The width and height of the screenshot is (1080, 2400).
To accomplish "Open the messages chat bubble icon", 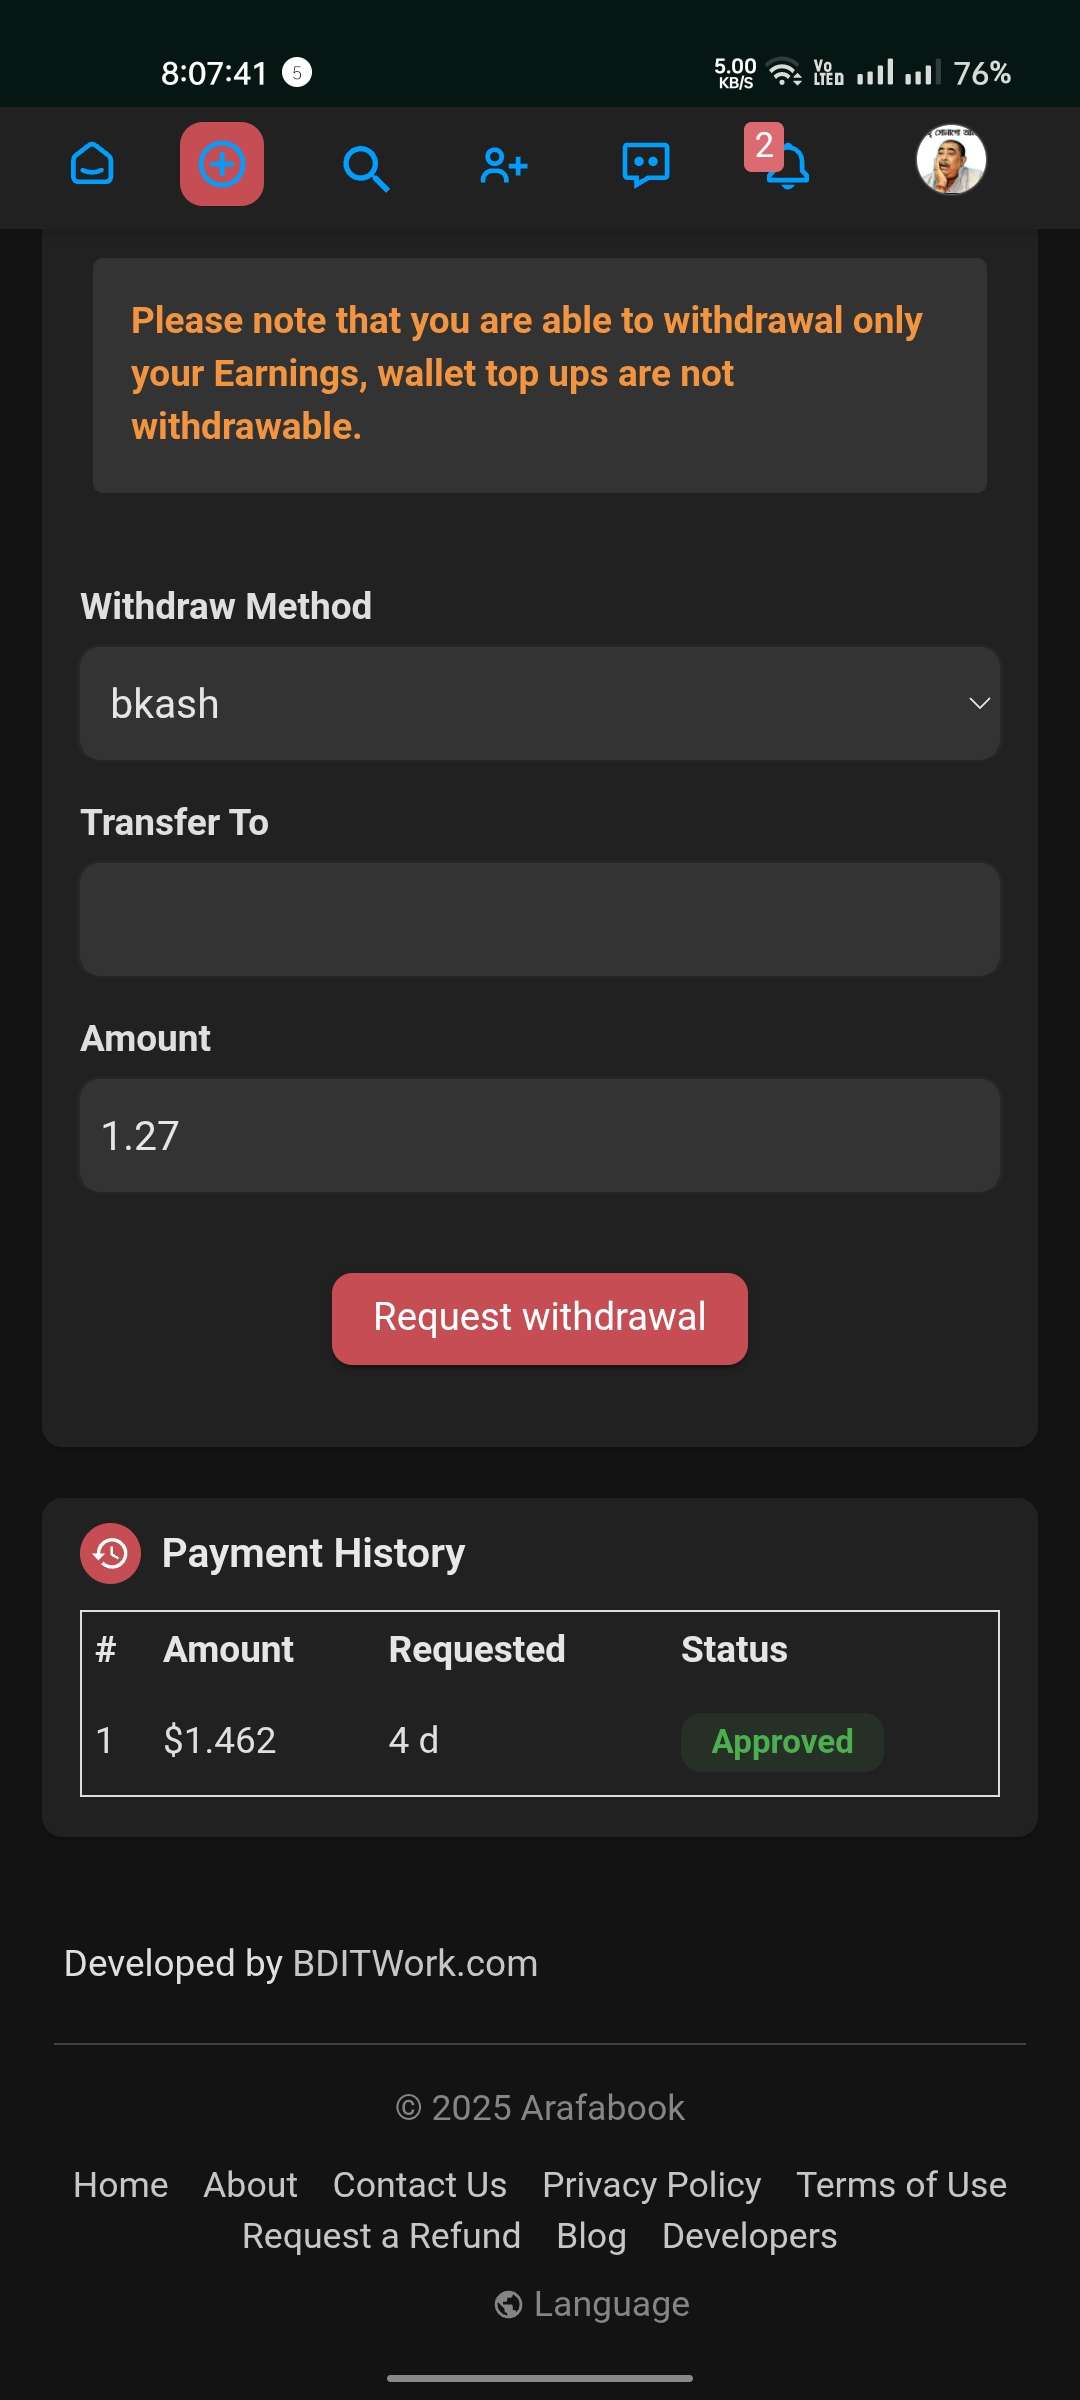I will tap(646, 165).
